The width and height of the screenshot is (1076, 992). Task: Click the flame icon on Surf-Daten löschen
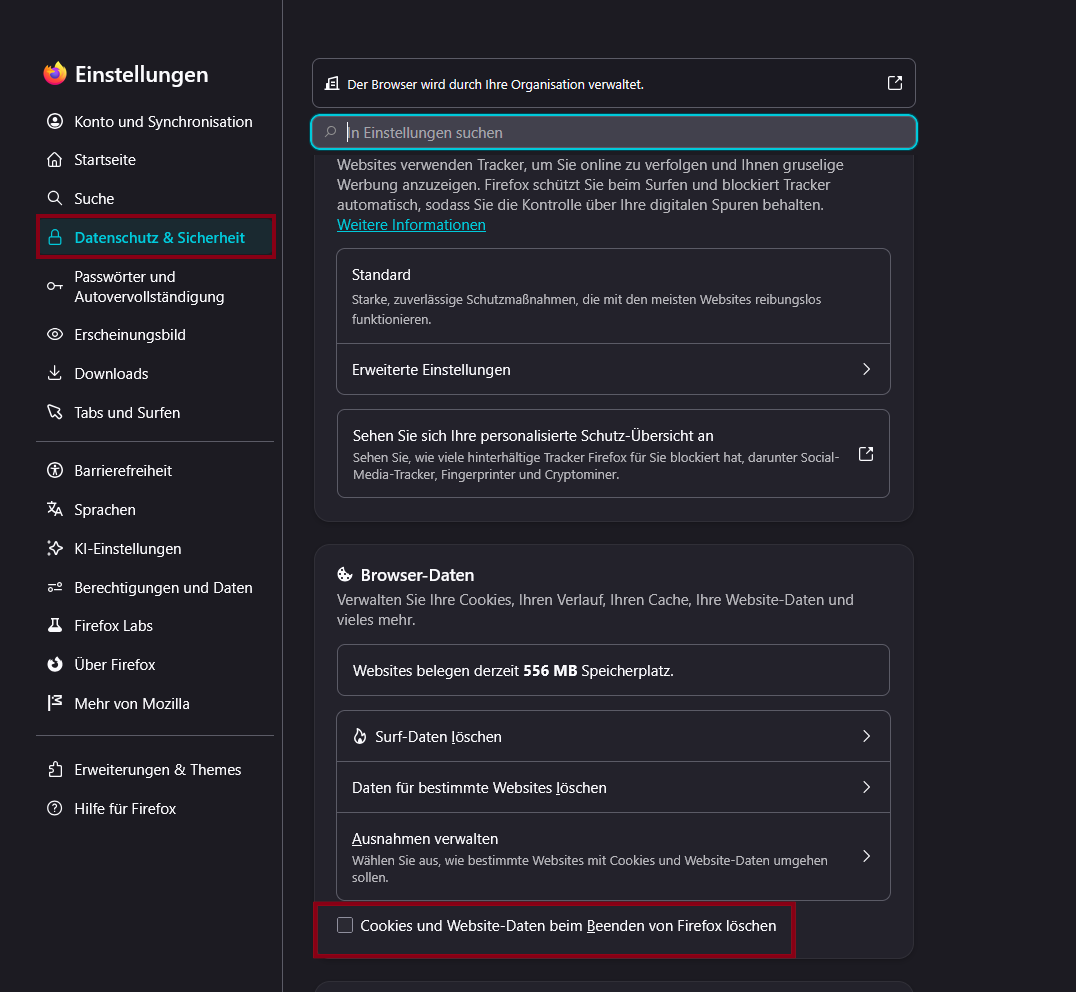360,736
